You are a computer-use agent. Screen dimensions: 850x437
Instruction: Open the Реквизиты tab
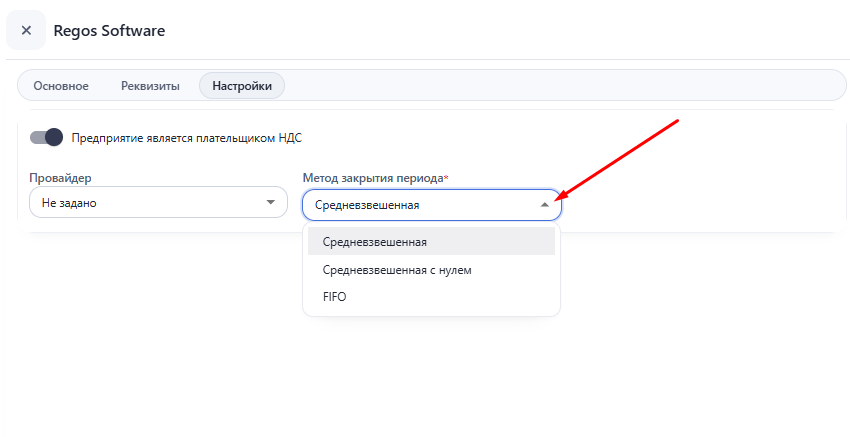coord(150,86)
